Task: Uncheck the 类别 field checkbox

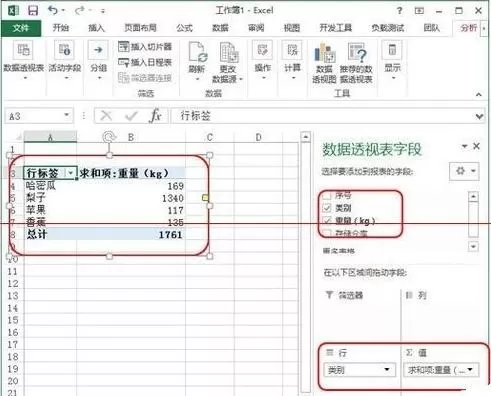Action: coord(327,208)
